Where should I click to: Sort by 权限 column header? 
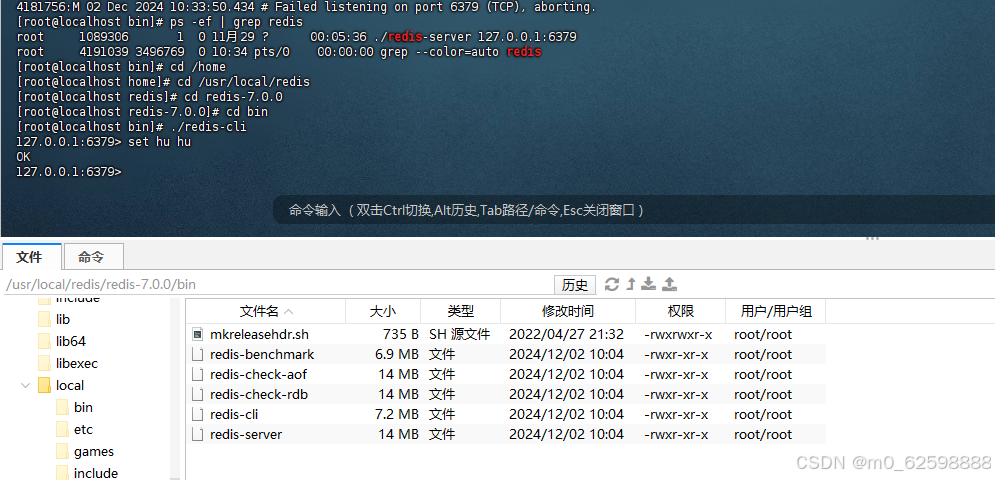[680, 311]
